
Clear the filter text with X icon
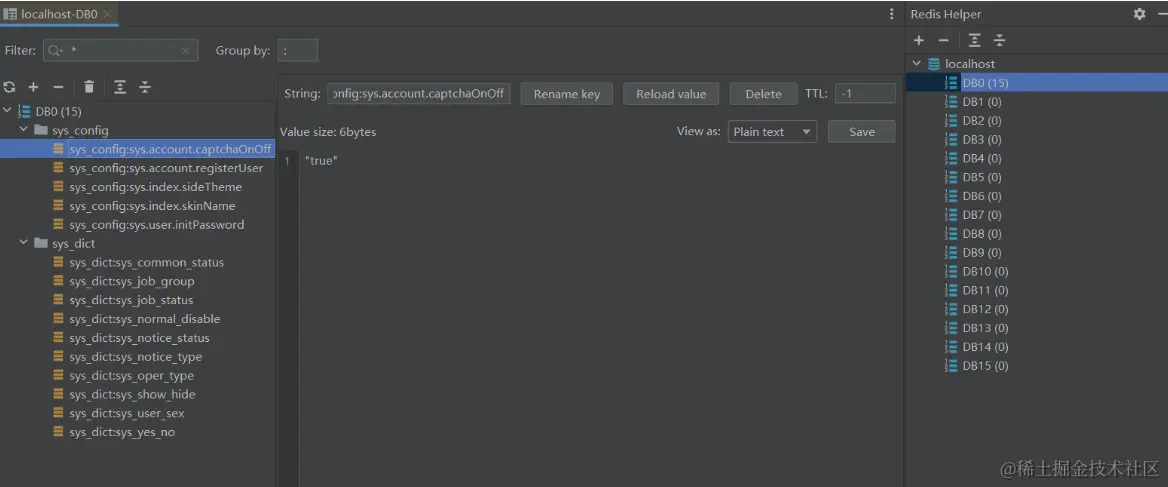(x=185, y=51)
